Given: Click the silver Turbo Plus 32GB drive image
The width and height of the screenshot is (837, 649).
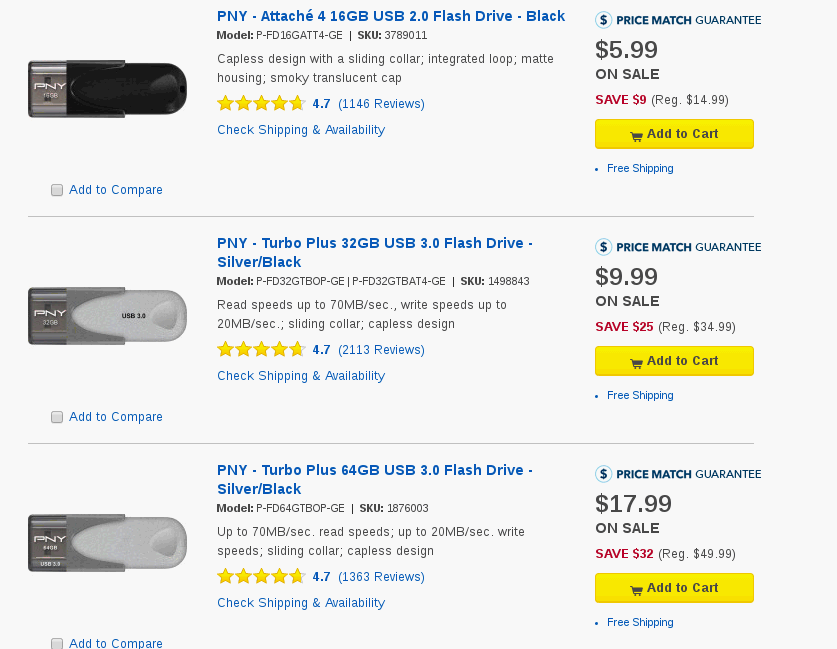Looking at the screenshot, I should 108,316.
